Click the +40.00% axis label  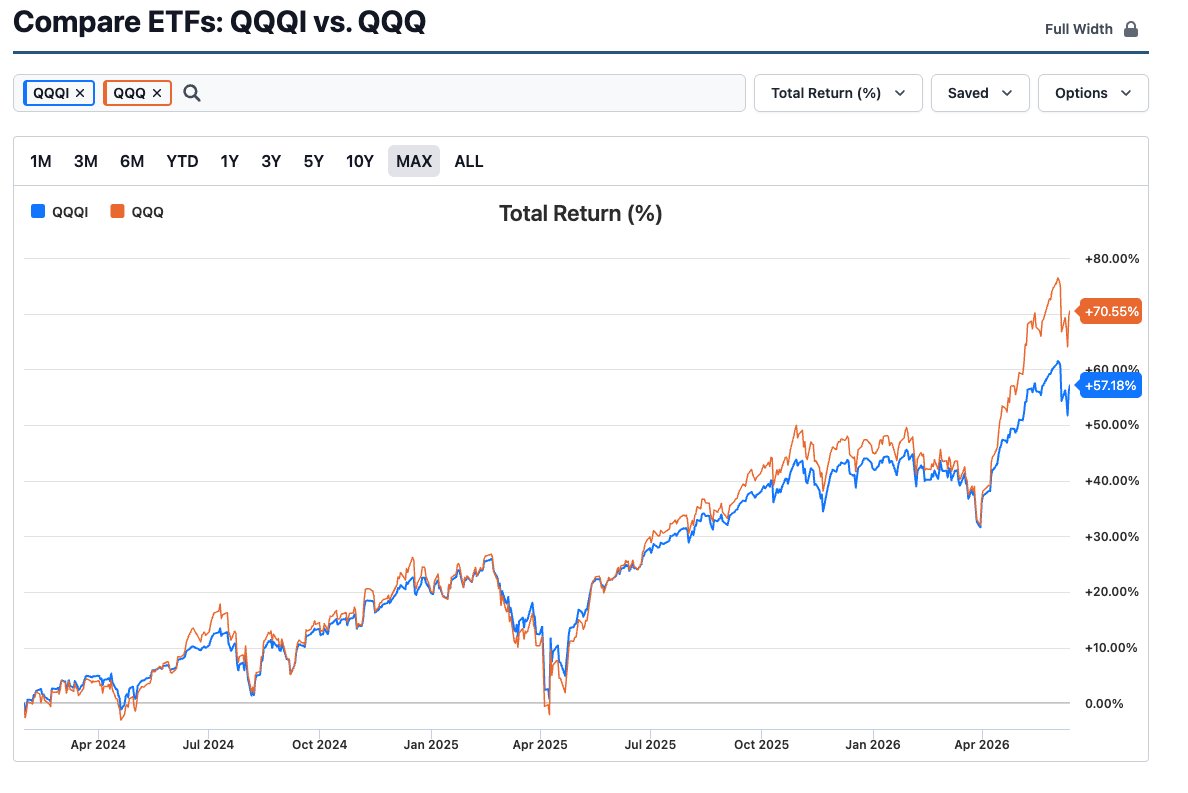click(x=1111, y=481)
